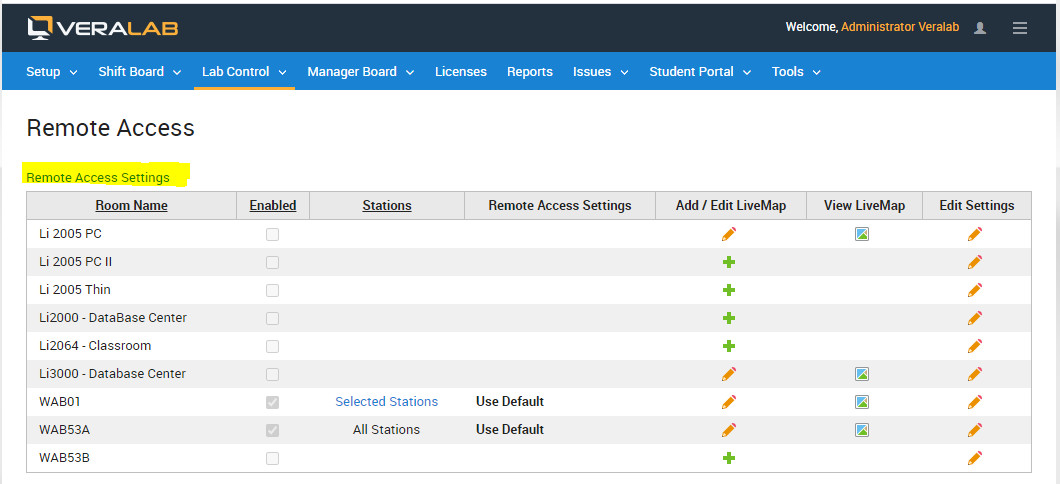The height and width of the screenshot is (484, 1060).
Task: Open the Licenses page
Action: (460, 72)
